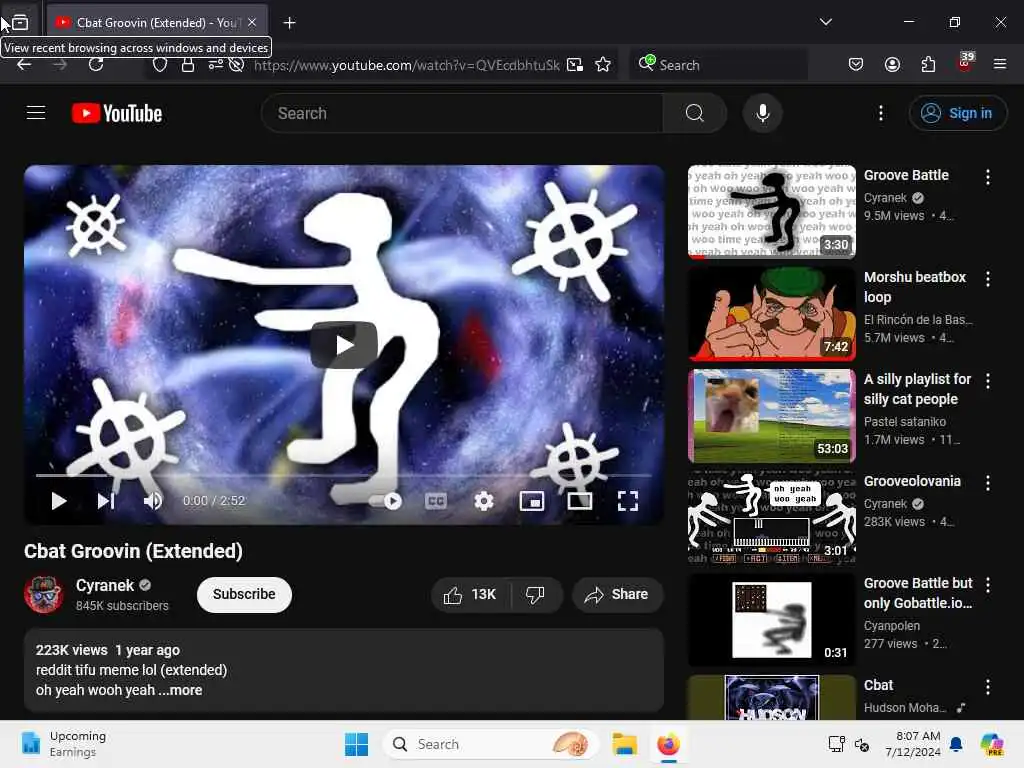The width and height of the screenshot is (1024, 768).
Task: Open site permissions icon in address bar
Action: pos(216,65)
